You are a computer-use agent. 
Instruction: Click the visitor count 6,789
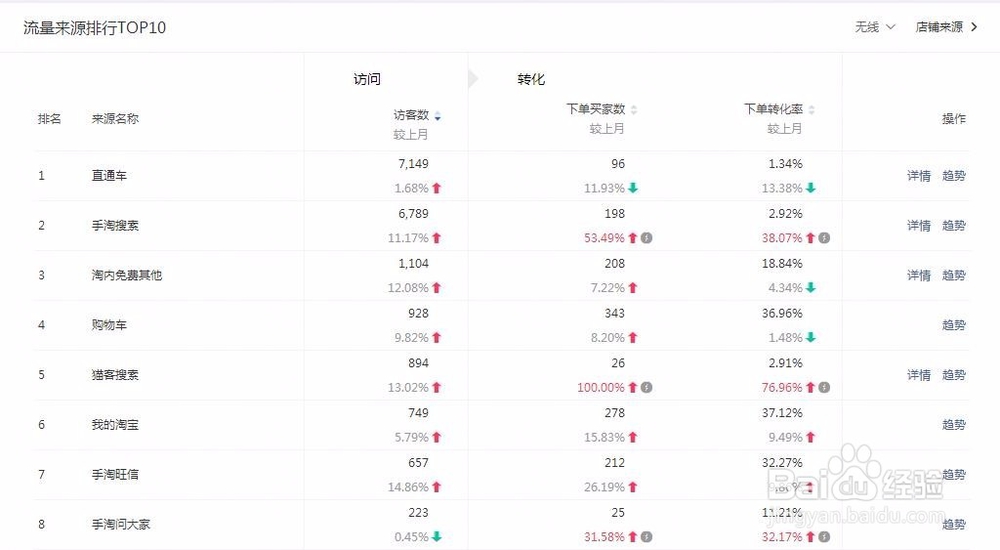(413, 214)
